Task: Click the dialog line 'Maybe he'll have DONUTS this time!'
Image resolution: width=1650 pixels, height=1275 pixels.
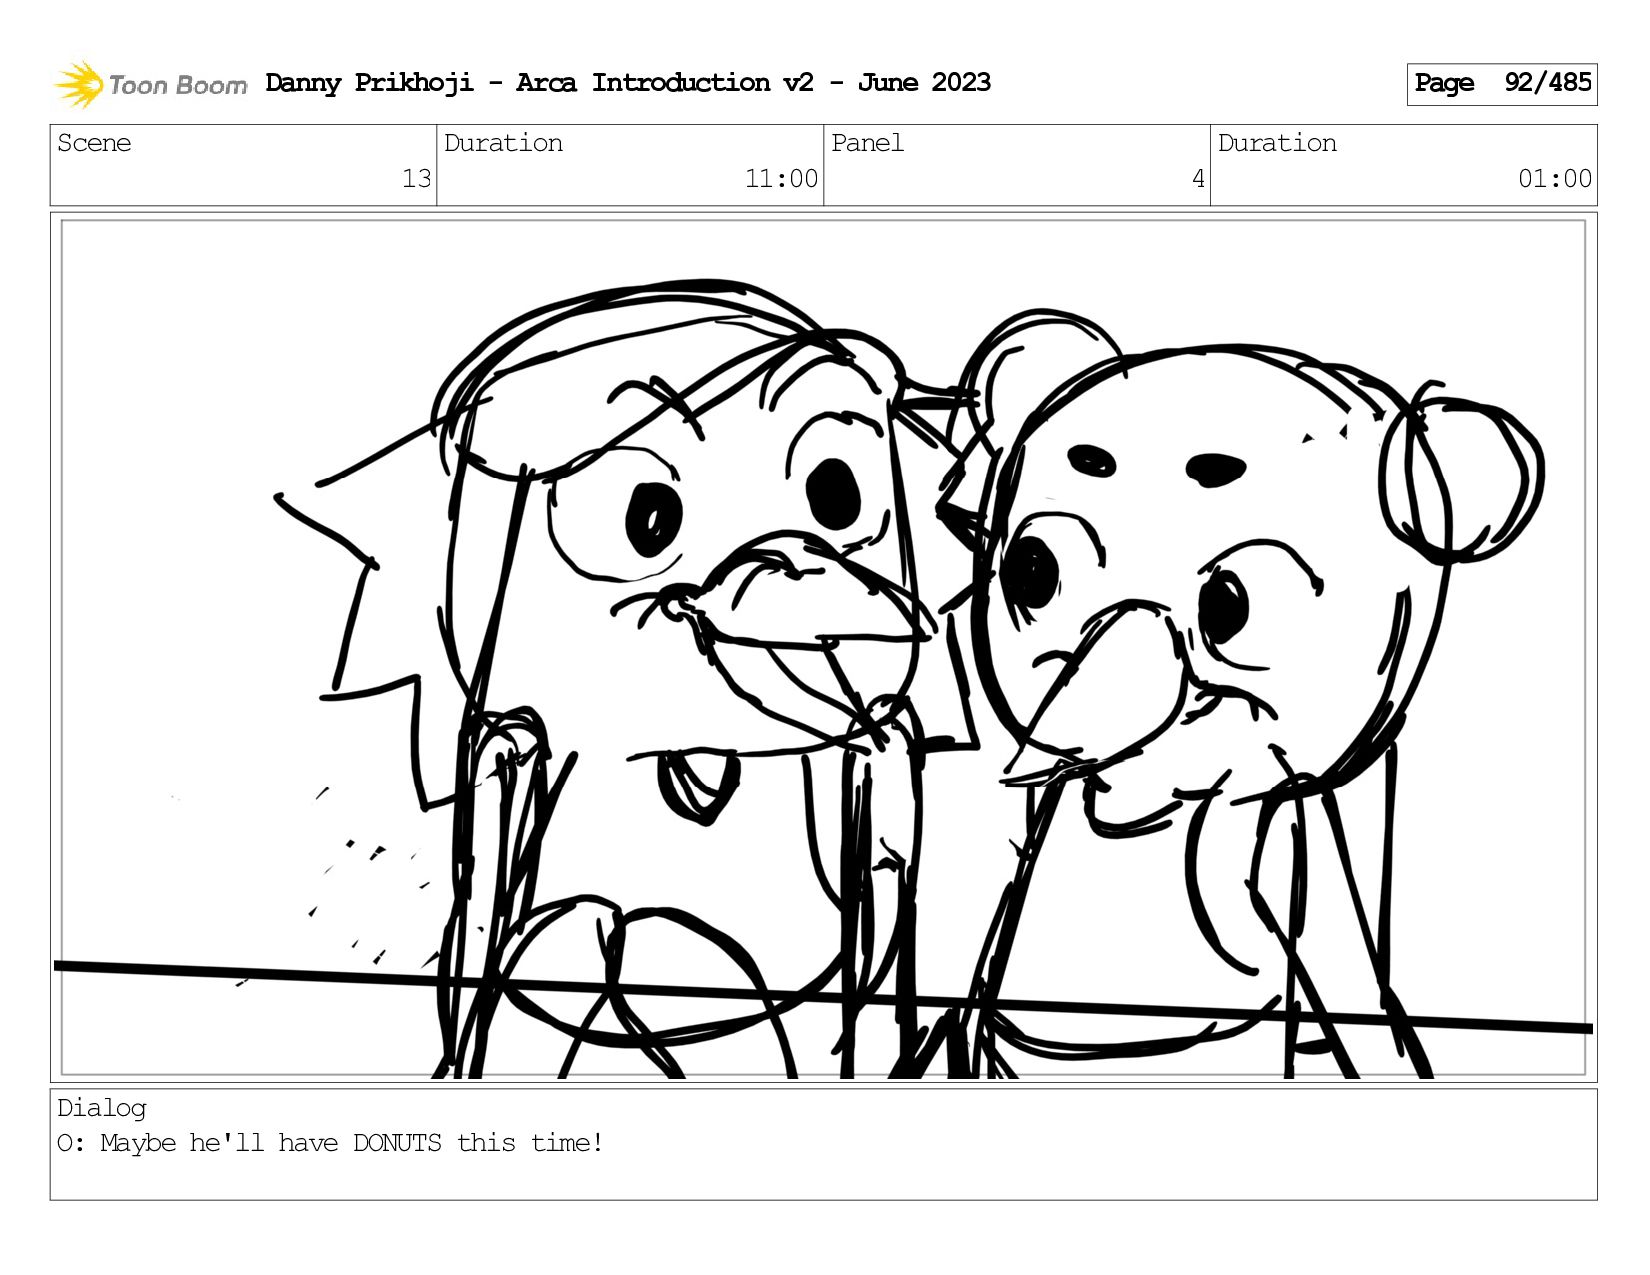Action: pos(352,1143)
